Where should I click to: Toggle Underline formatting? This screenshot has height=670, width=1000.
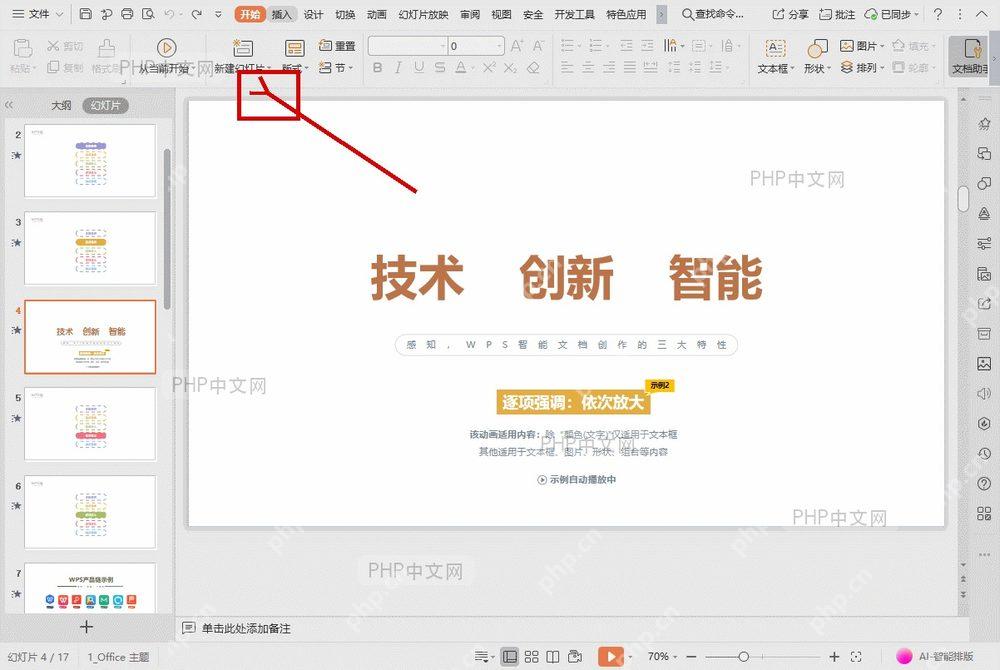419,67
